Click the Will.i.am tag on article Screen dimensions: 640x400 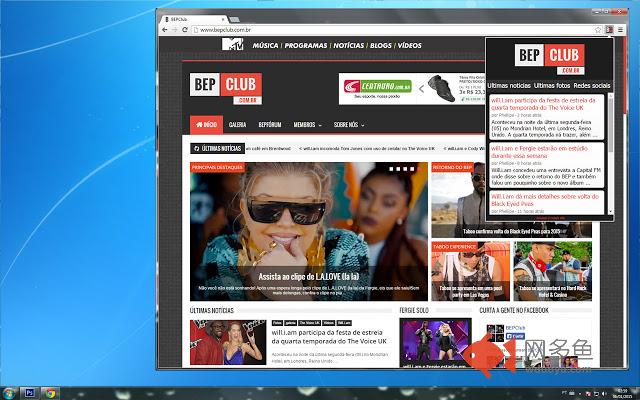[x=344, y=323]
